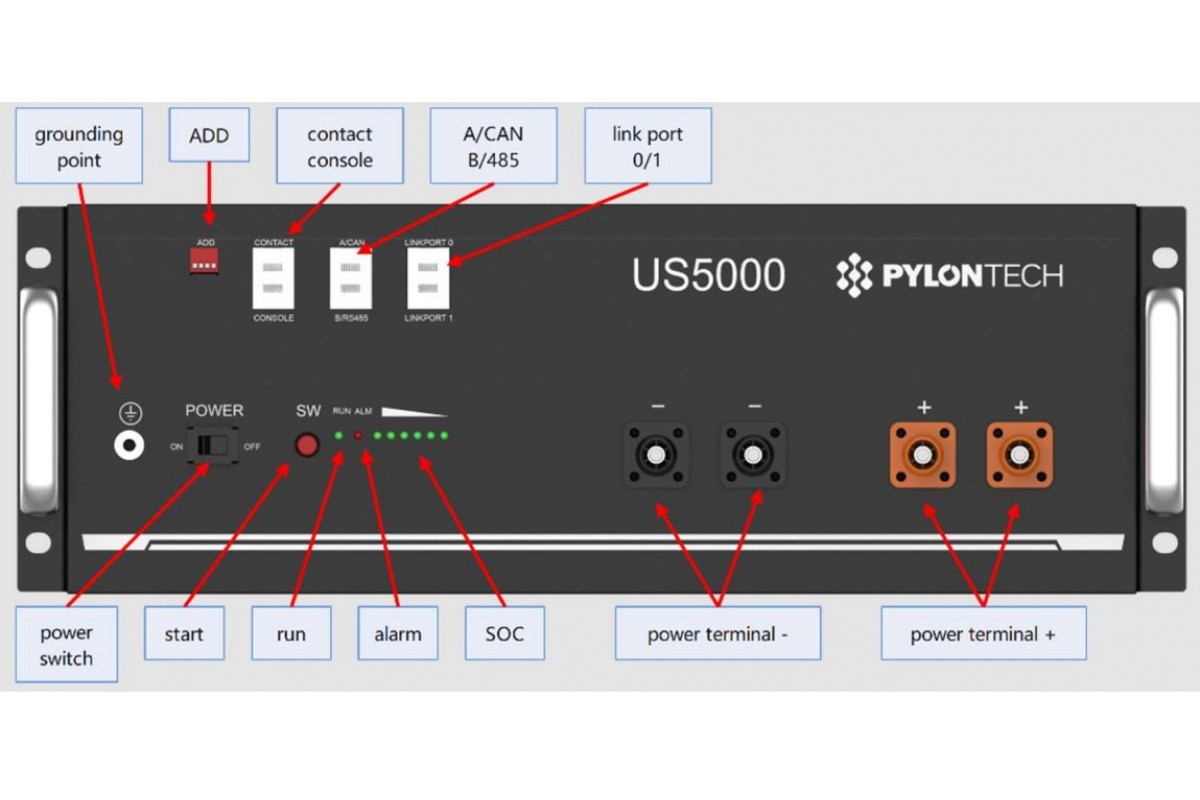The image size is (1200, 800).
Task: Click the red ALM indicator LED
Action: tap(359, 436)
